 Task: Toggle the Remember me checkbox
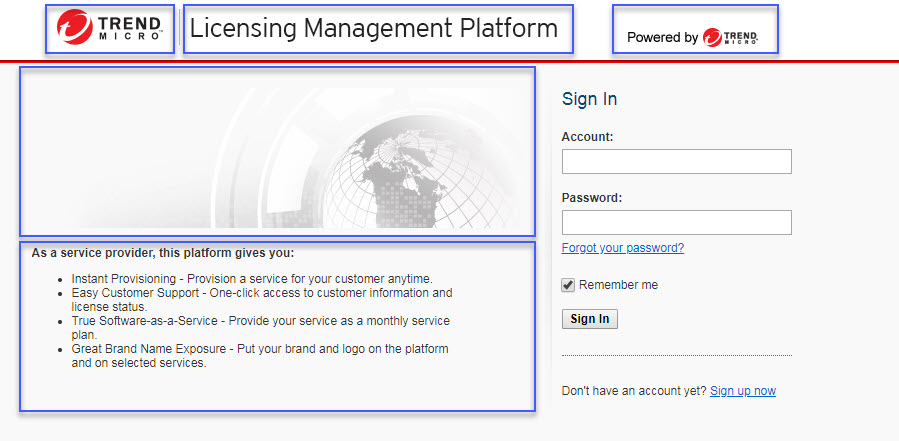tap(568, 285)
